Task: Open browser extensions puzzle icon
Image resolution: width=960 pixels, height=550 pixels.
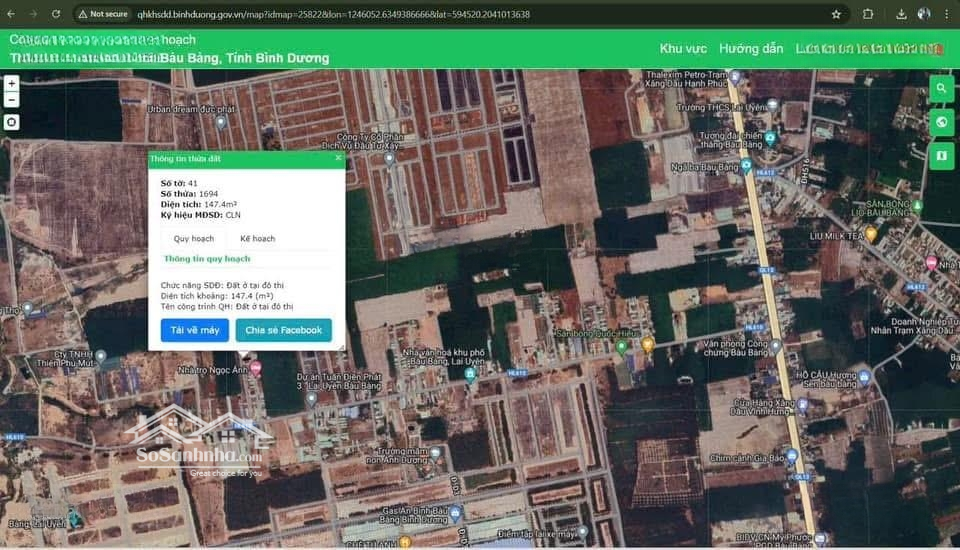Action: tap(868, 14)
